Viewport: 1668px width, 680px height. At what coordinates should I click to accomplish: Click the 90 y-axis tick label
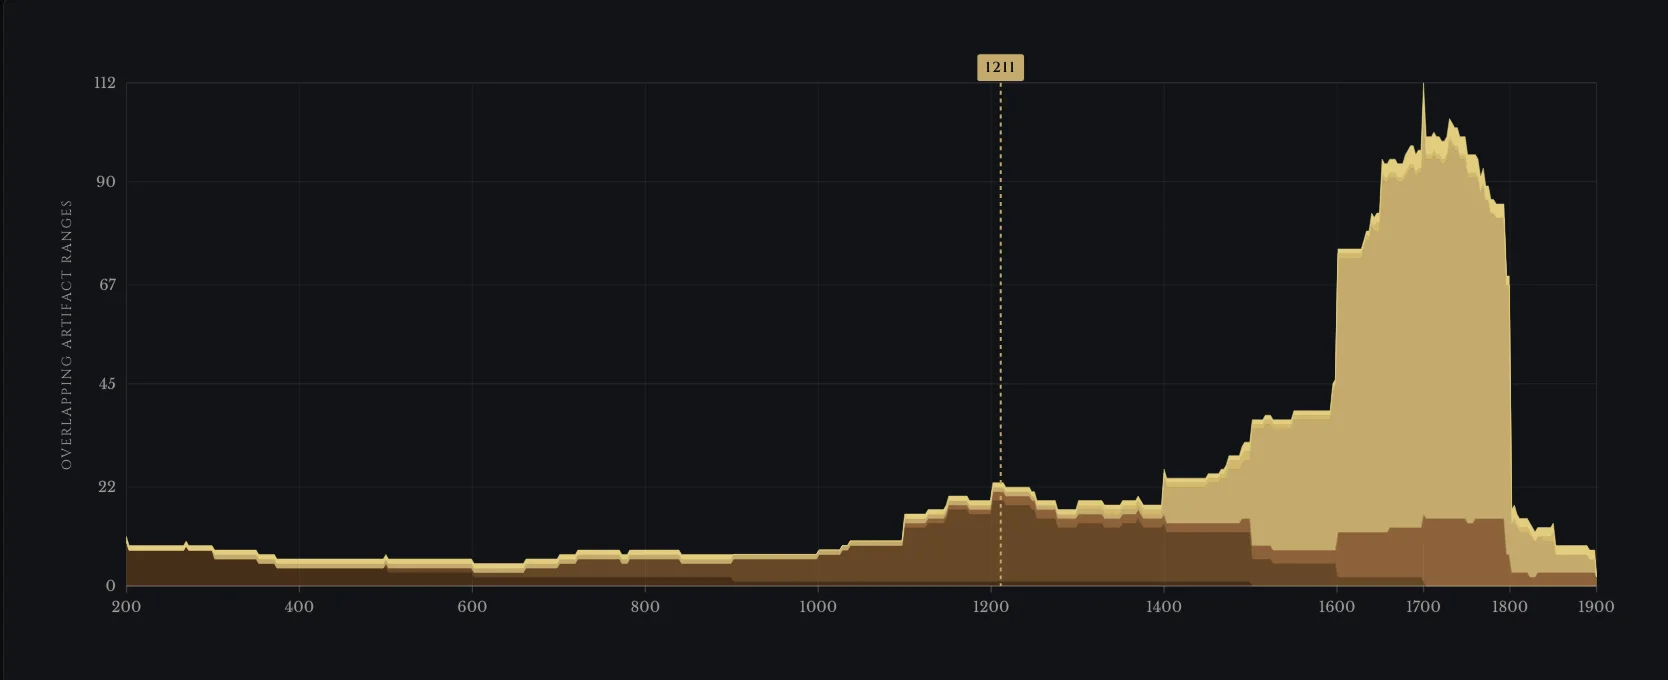[106, 182]
